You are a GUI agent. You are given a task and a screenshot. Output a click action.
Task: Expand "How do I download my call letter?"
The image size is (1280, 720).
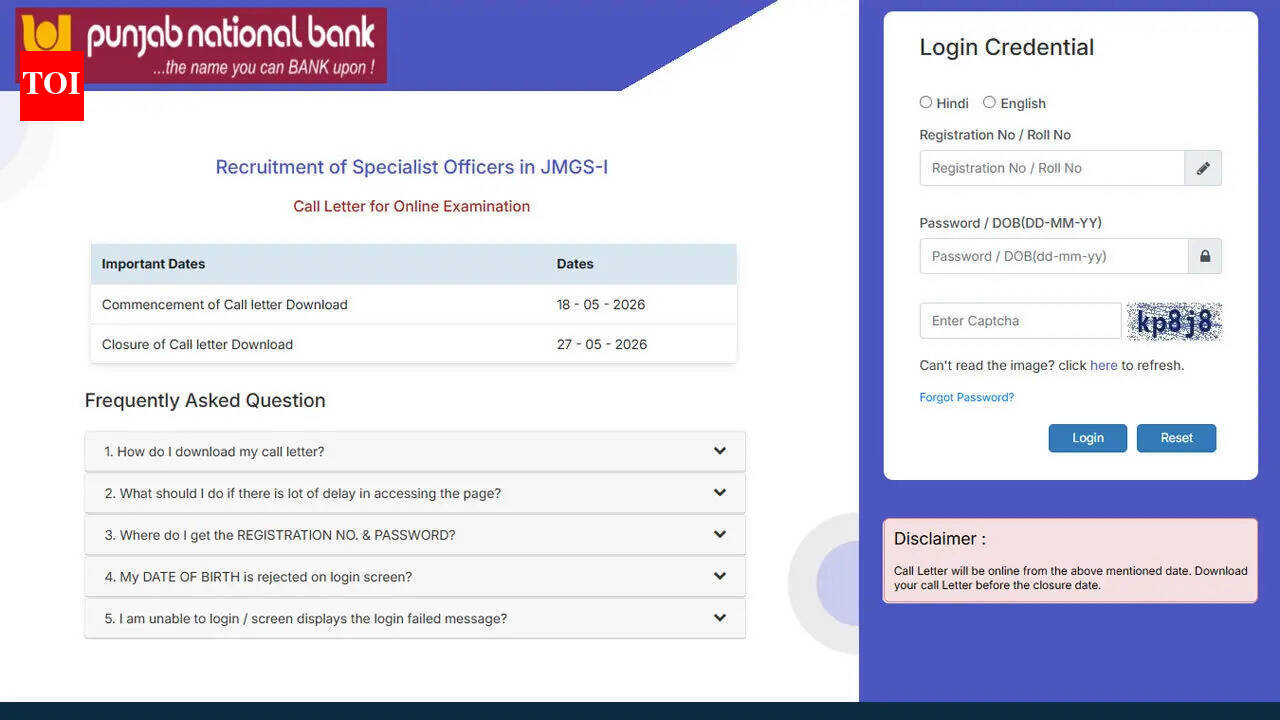coord(415,451)
